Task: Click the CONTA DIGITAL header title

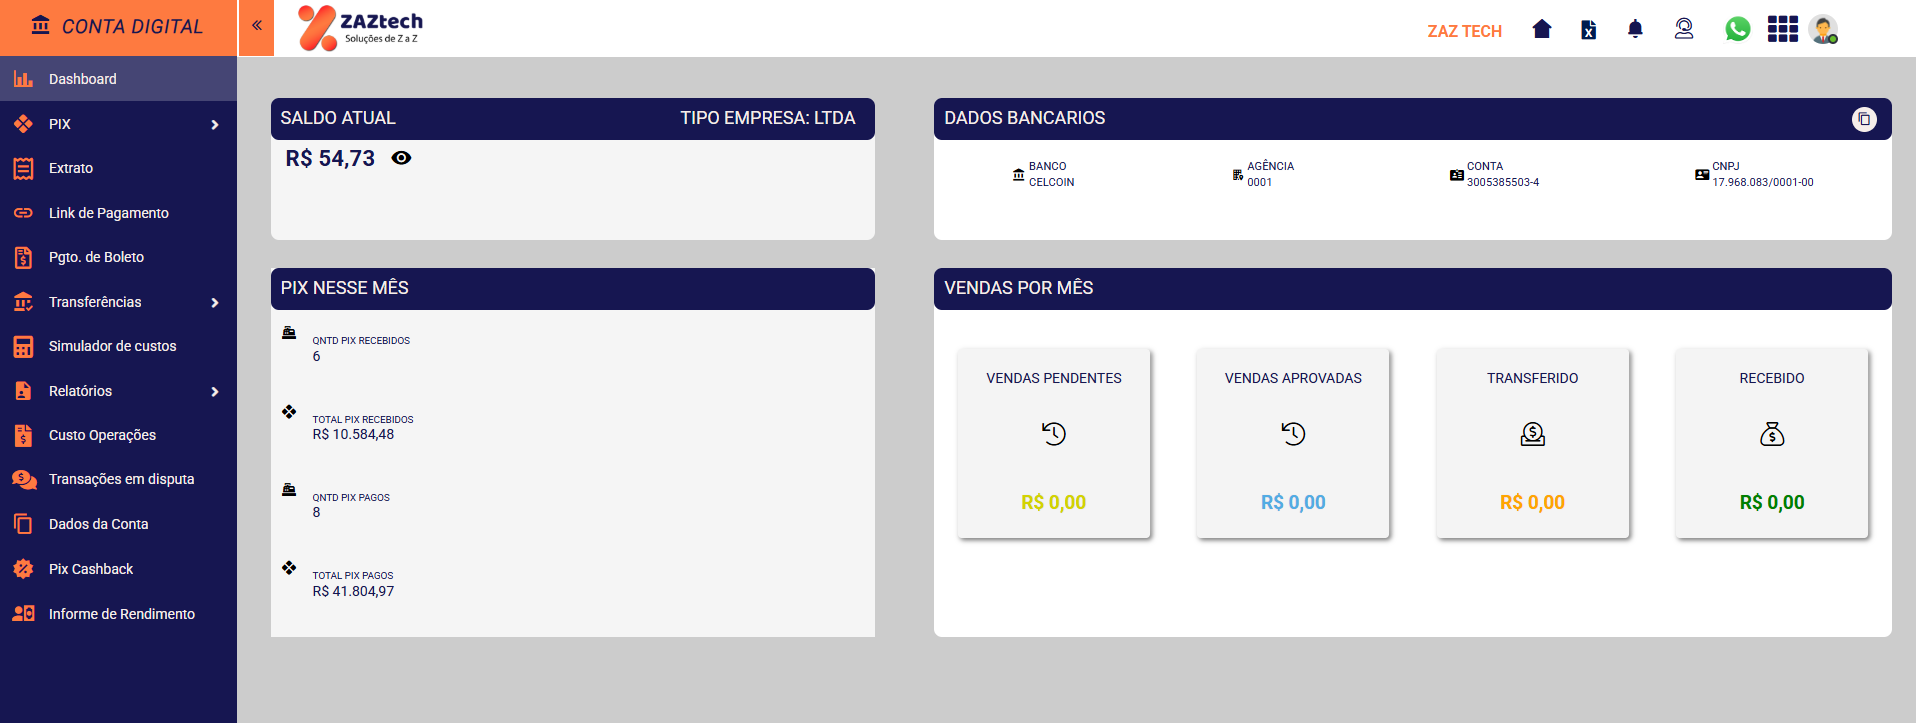Action: (132, 27)
